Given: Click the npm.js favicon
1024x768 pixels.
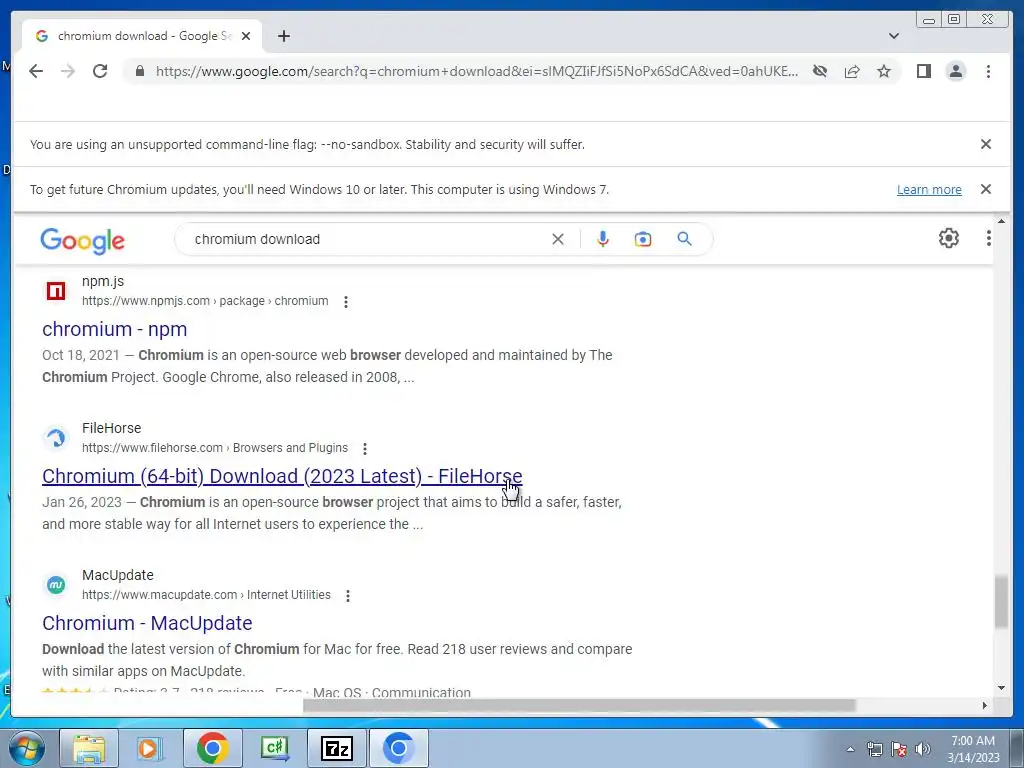Looking at the screenshot, I should 56,291.
